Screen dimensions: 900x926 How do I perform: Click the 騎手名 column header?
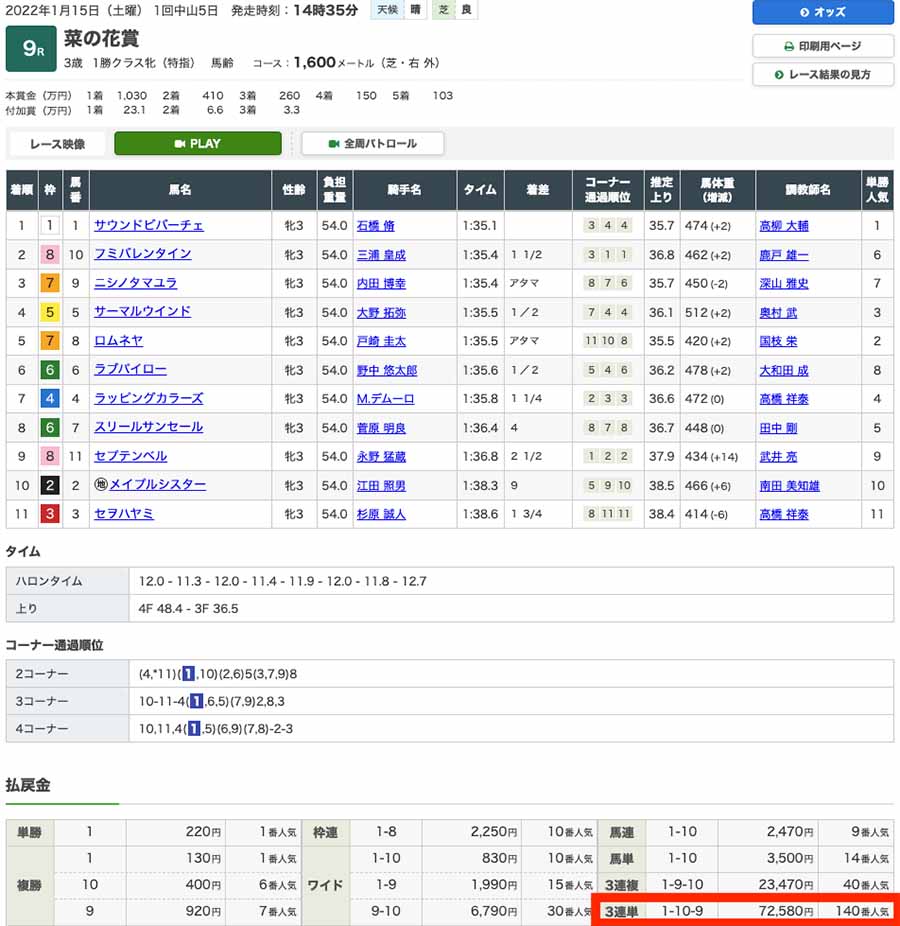point(405,190)
